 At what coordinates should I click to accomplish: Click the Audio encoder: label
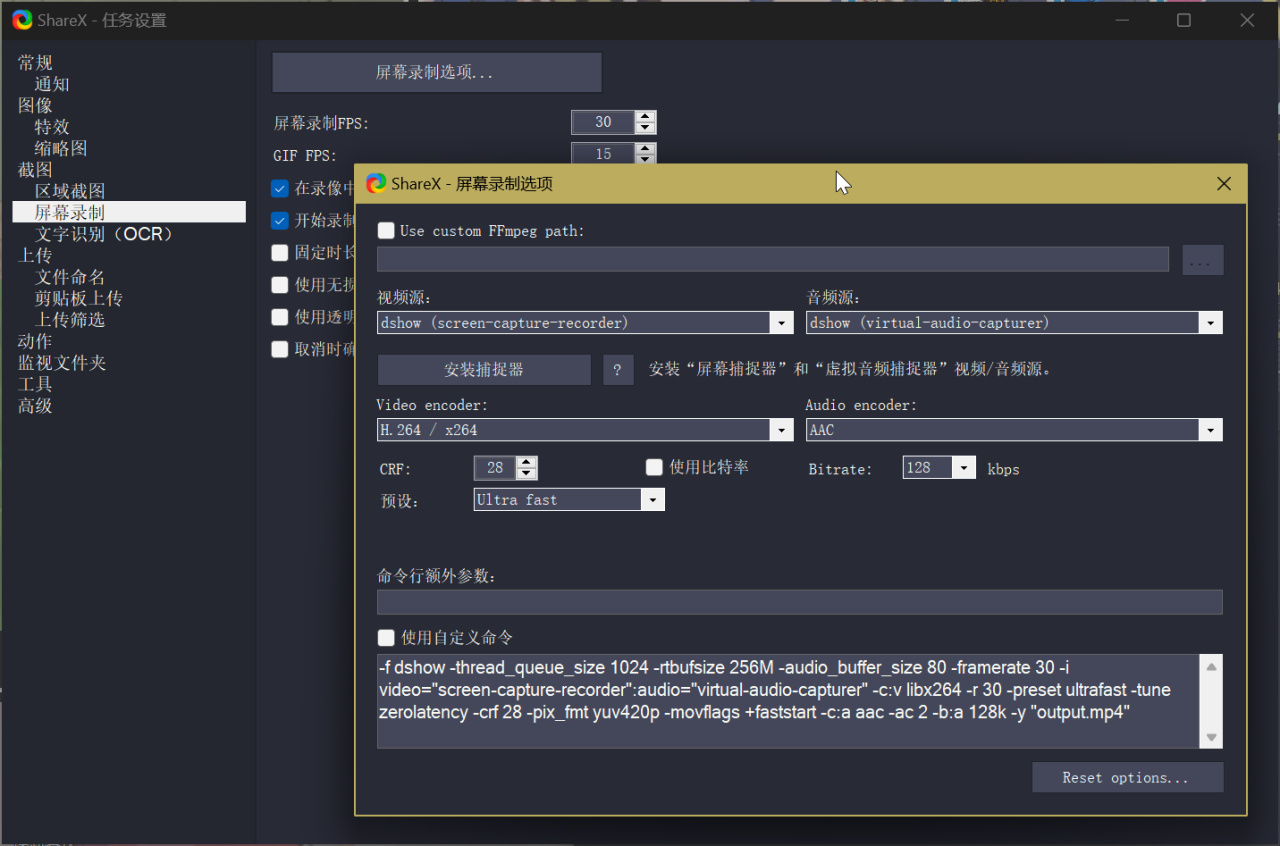coord(861,405)
